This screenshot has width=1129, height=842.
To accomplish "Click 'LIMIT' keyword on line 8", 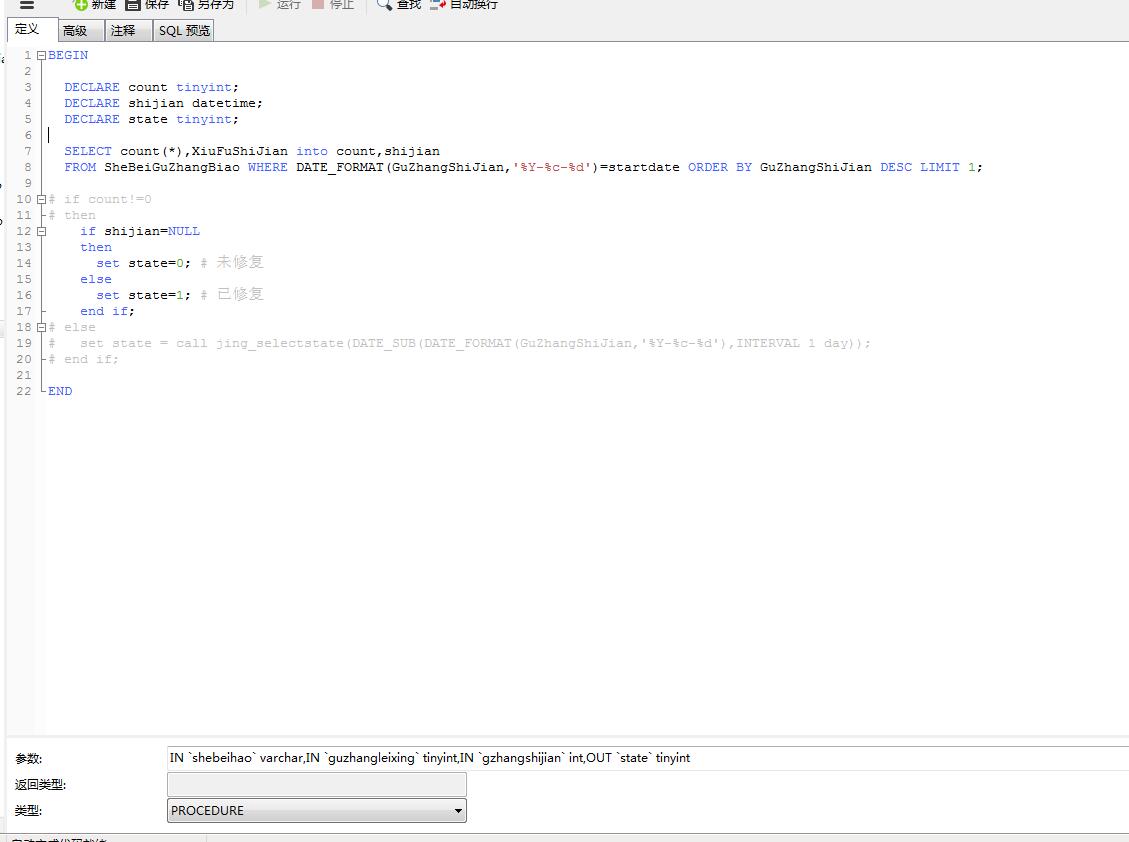I will click(940, 167).
